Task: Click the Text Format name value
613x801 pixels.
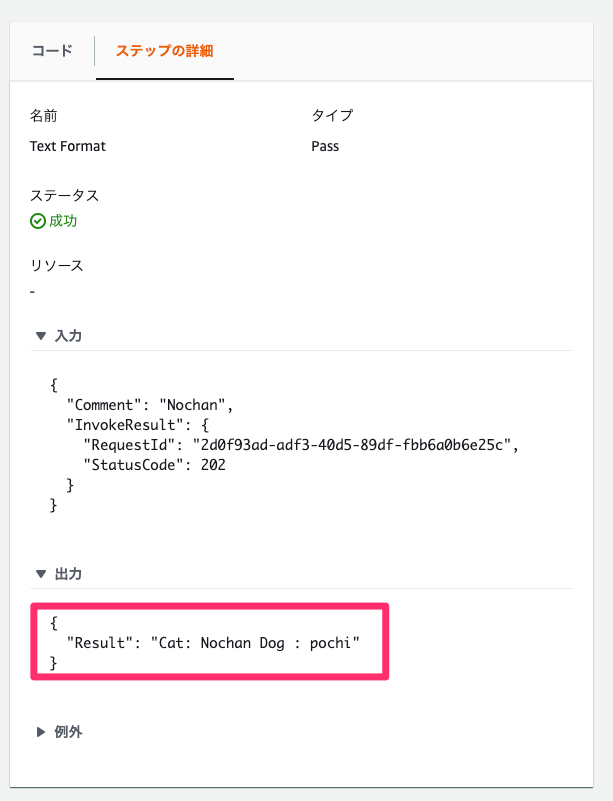Action: pyautogui.click(x=67, y=146)
